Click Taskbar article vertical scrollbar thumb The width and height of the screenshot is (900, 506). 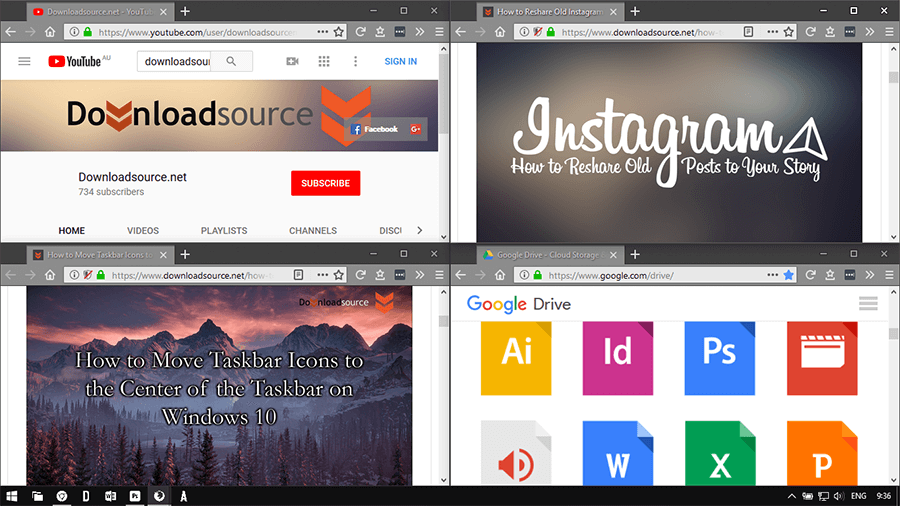tap(443, 321)
